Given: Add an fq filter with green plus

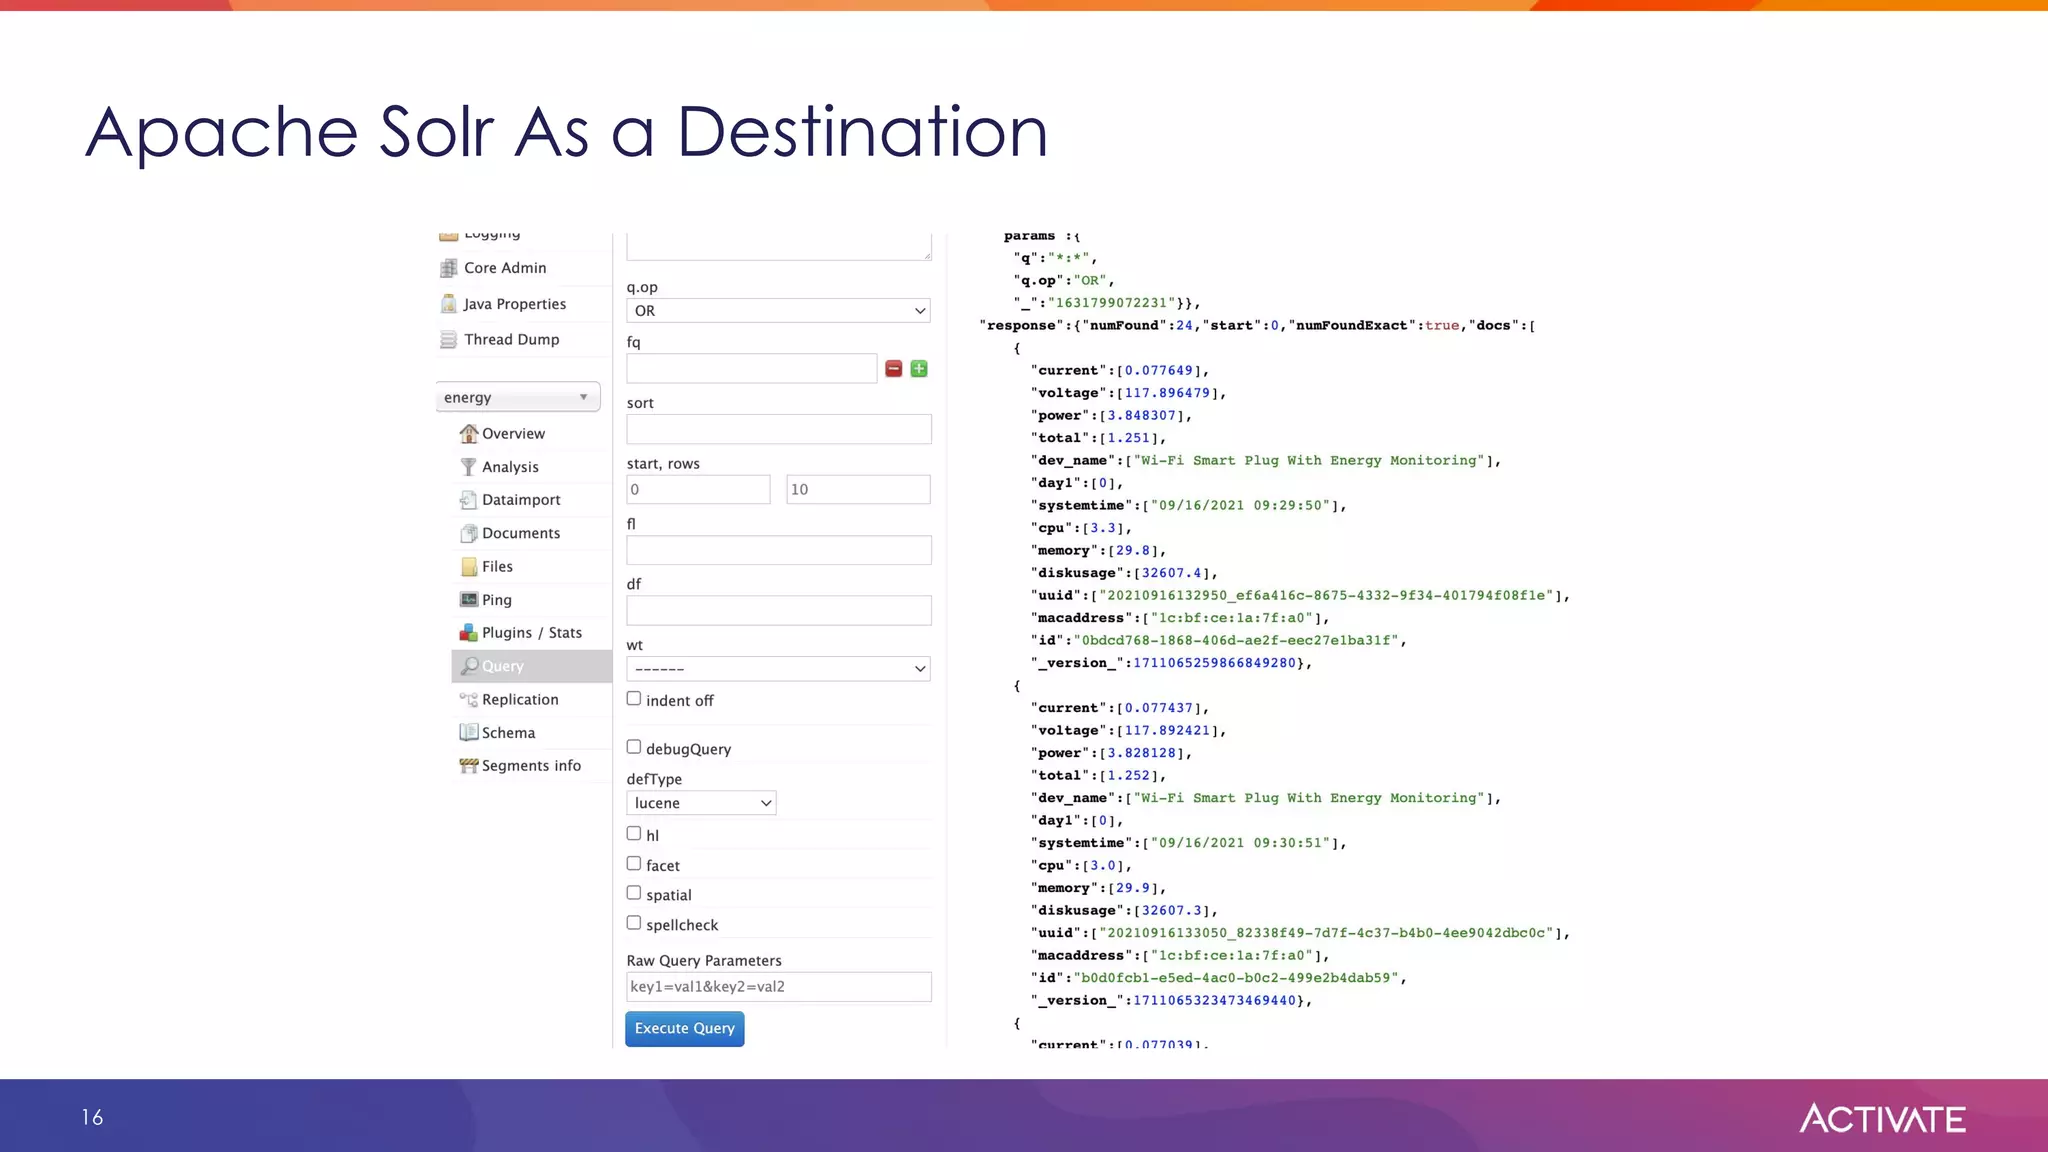Looking at the screenshot, I should coord(919,369).
